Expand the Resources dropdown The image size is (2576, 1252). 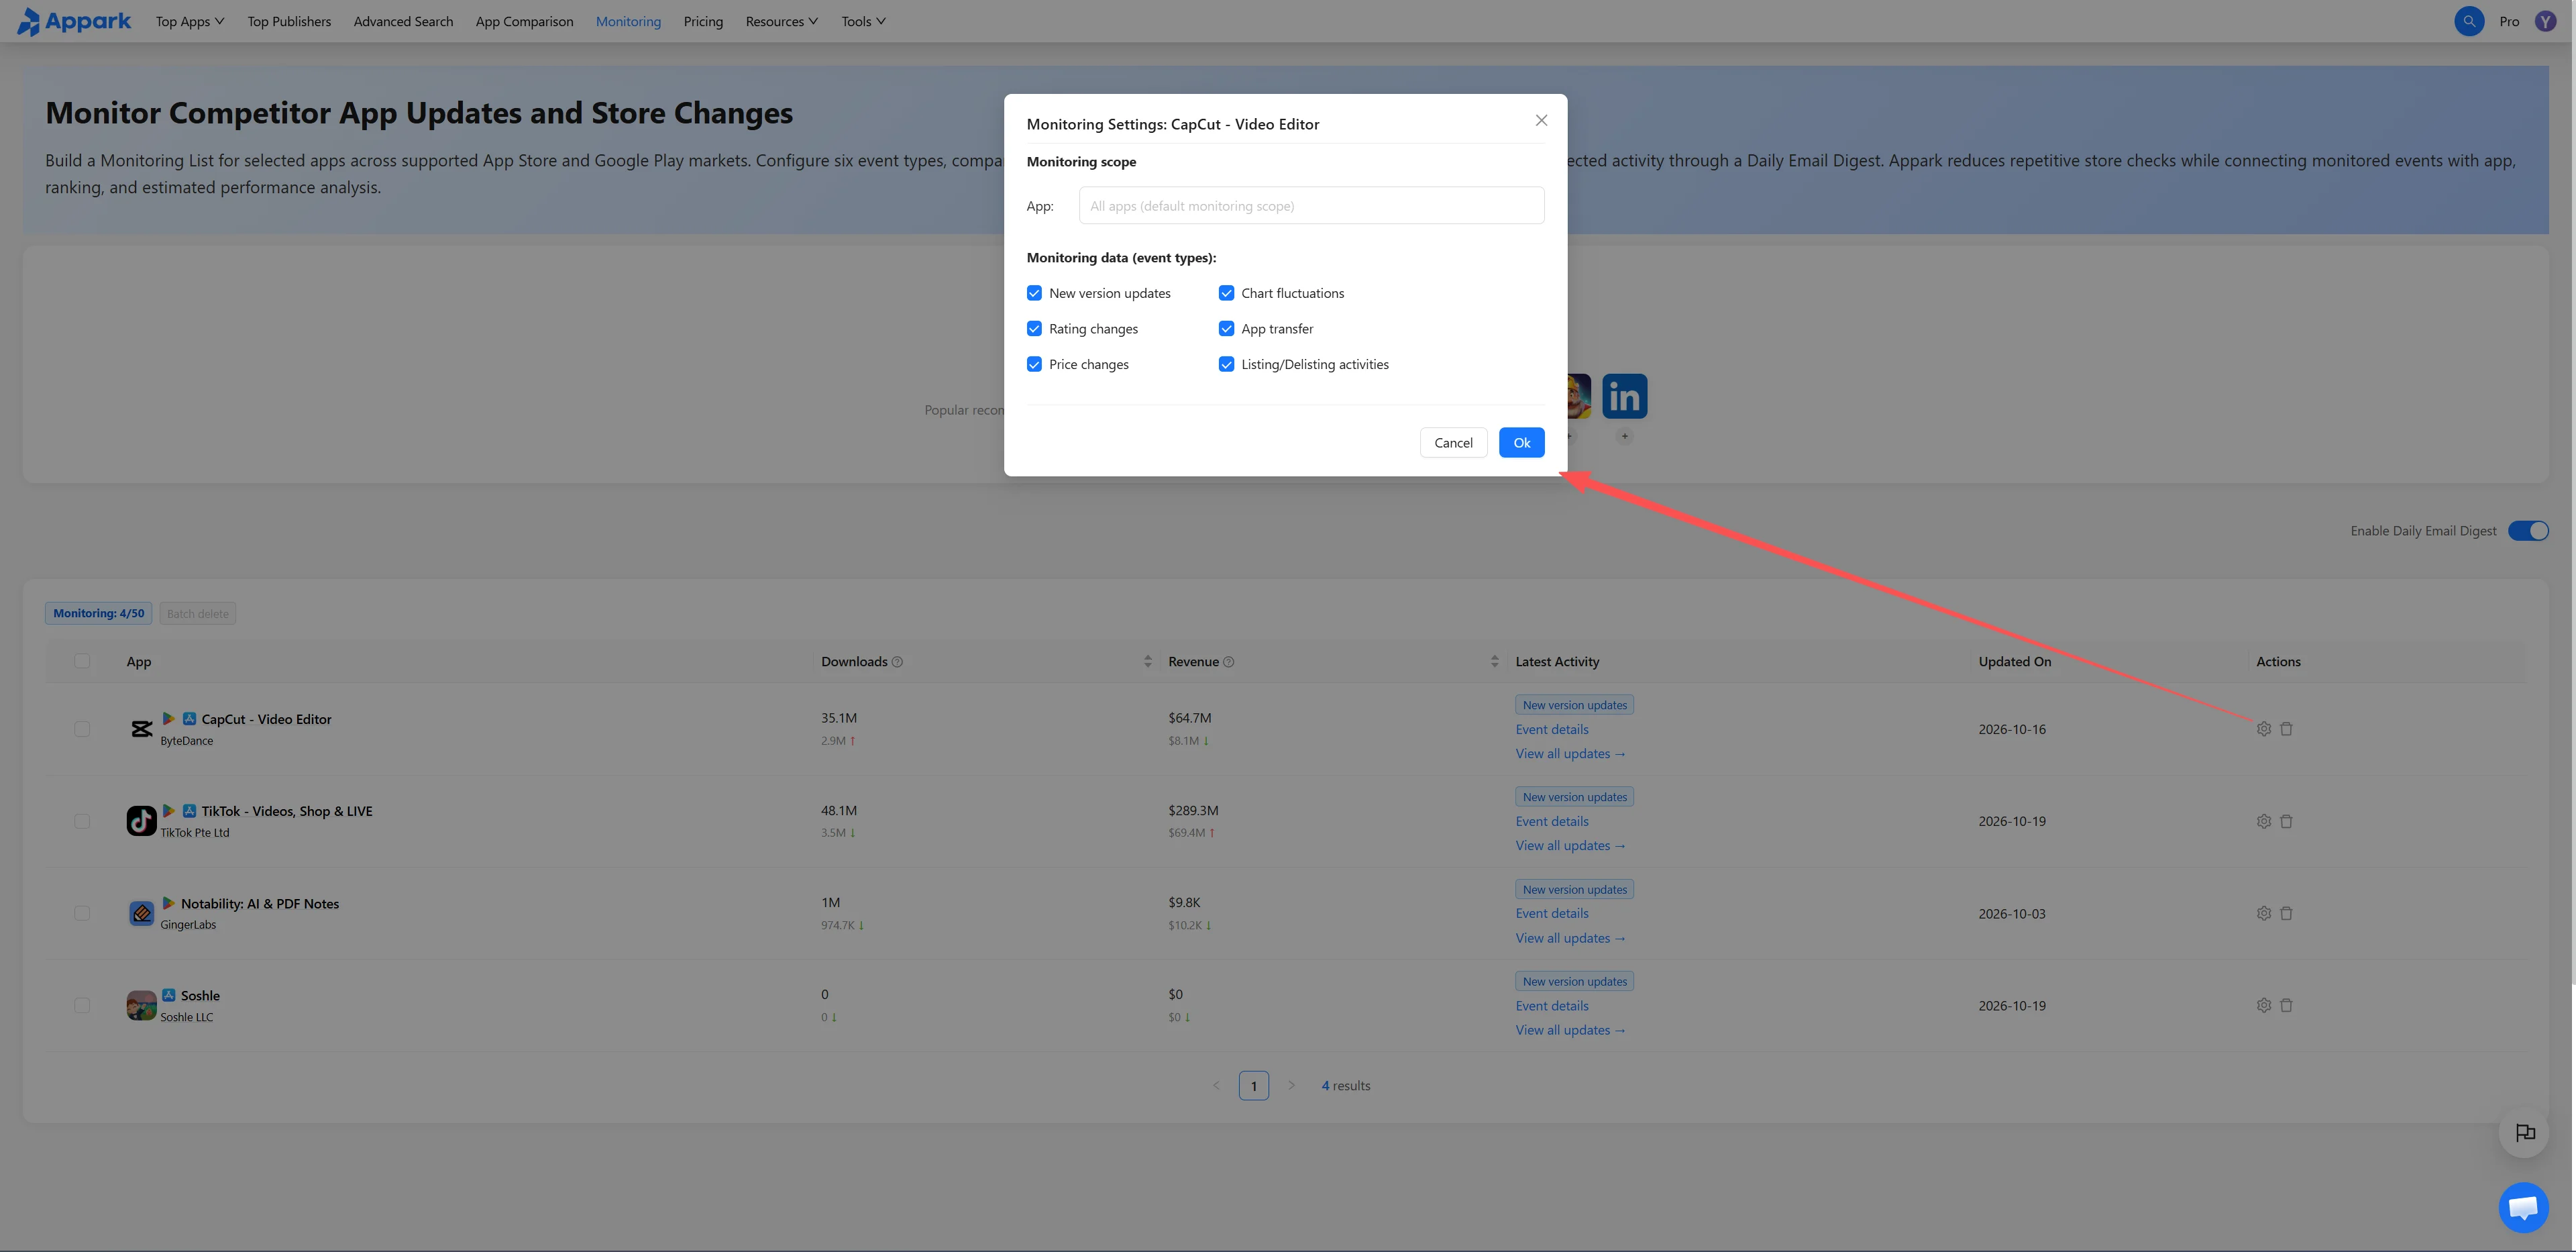782,21
